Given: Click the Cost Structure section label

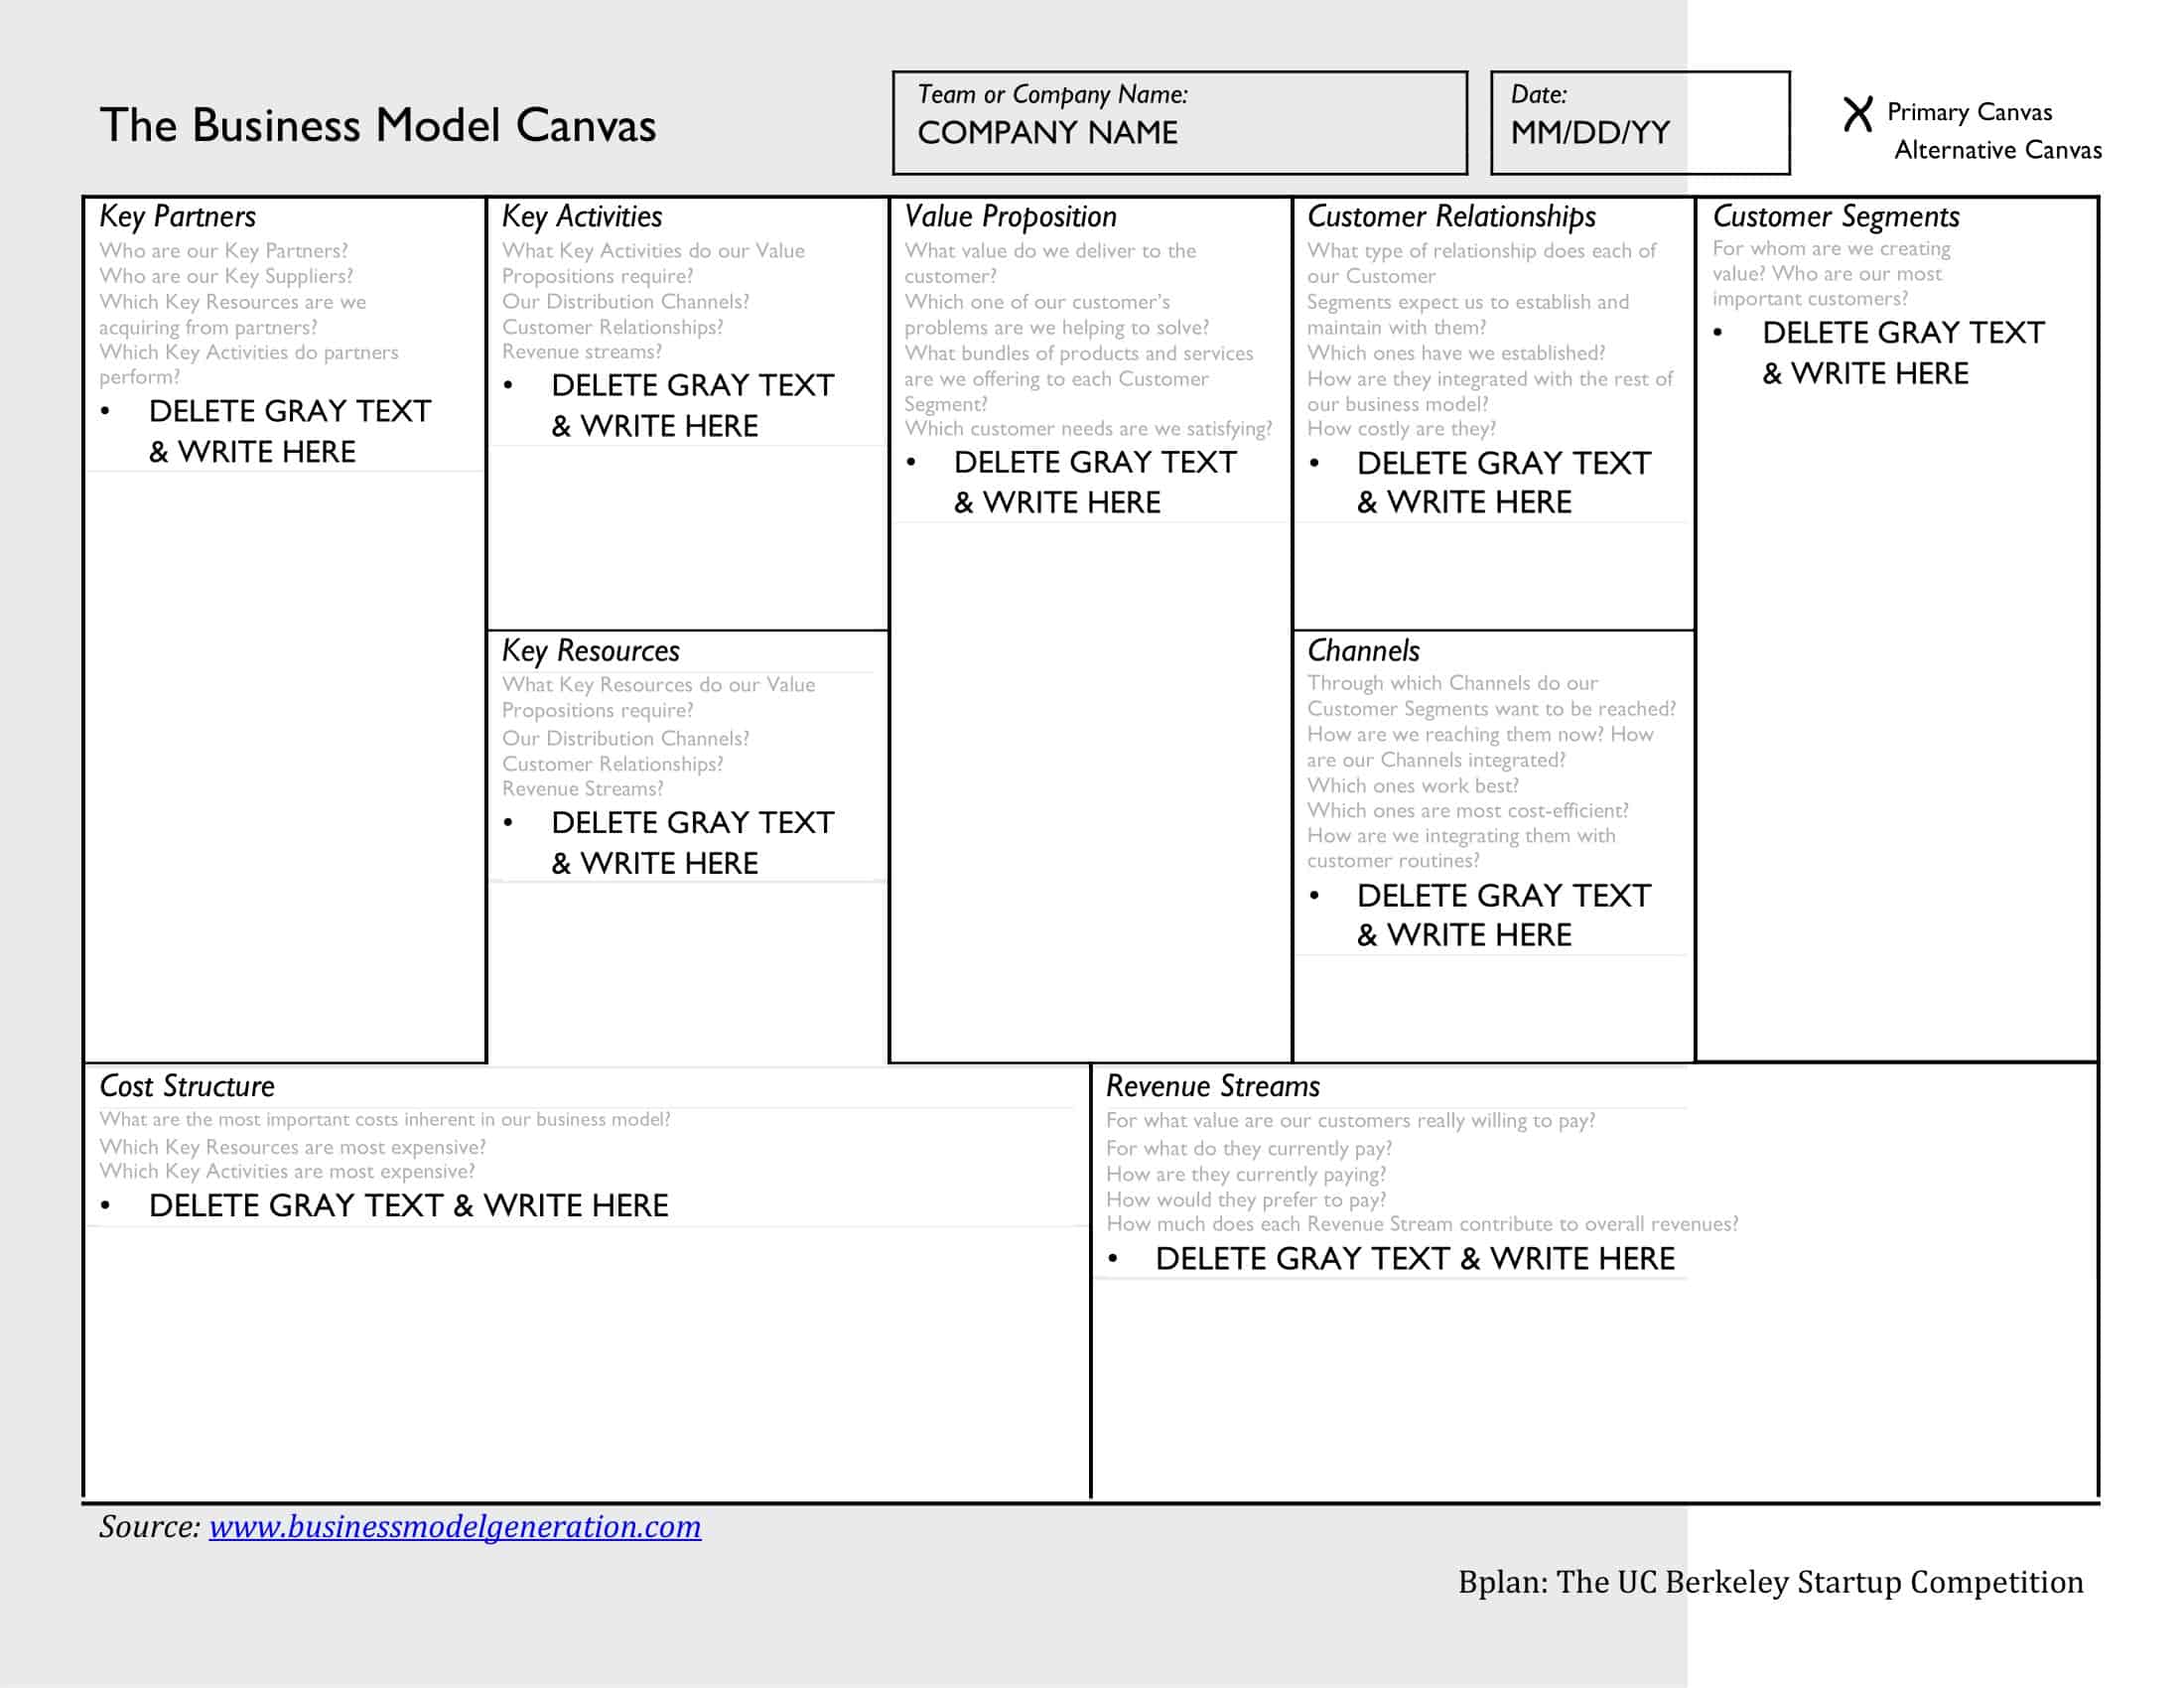Looking at the screenshot, I should [x=186, y=1086].
